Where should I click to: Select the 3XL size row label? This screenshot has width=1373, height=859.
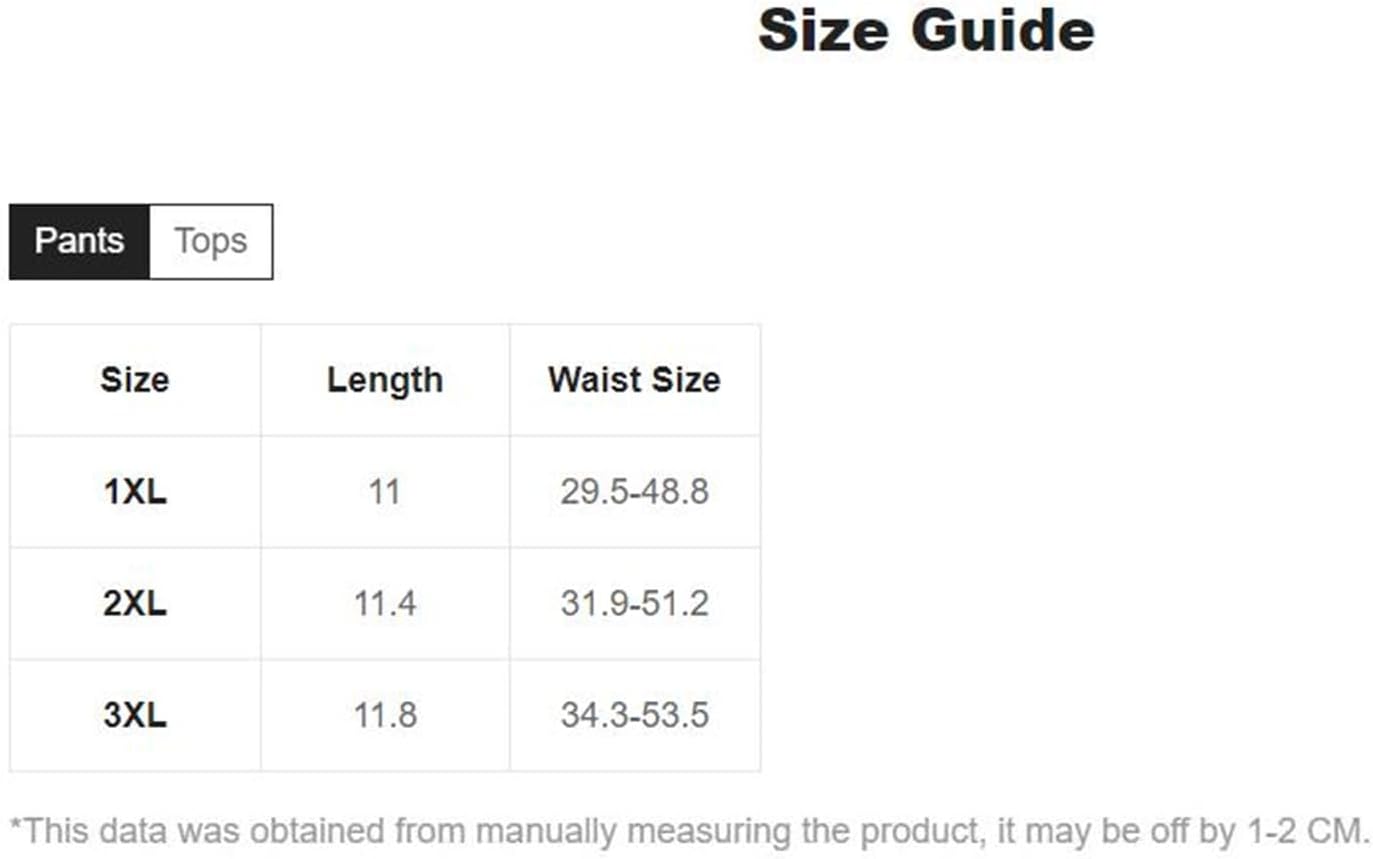[x=135, y=716]
